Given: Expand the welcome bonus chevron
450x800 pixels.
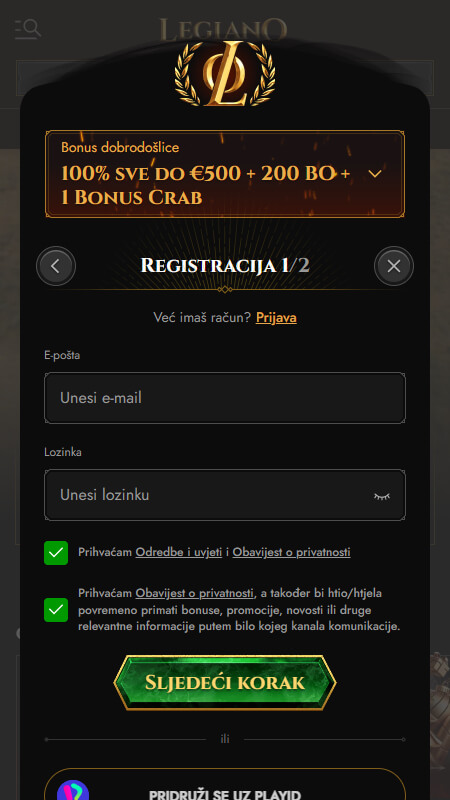Looking at the screenshot, I should [375, 174].
